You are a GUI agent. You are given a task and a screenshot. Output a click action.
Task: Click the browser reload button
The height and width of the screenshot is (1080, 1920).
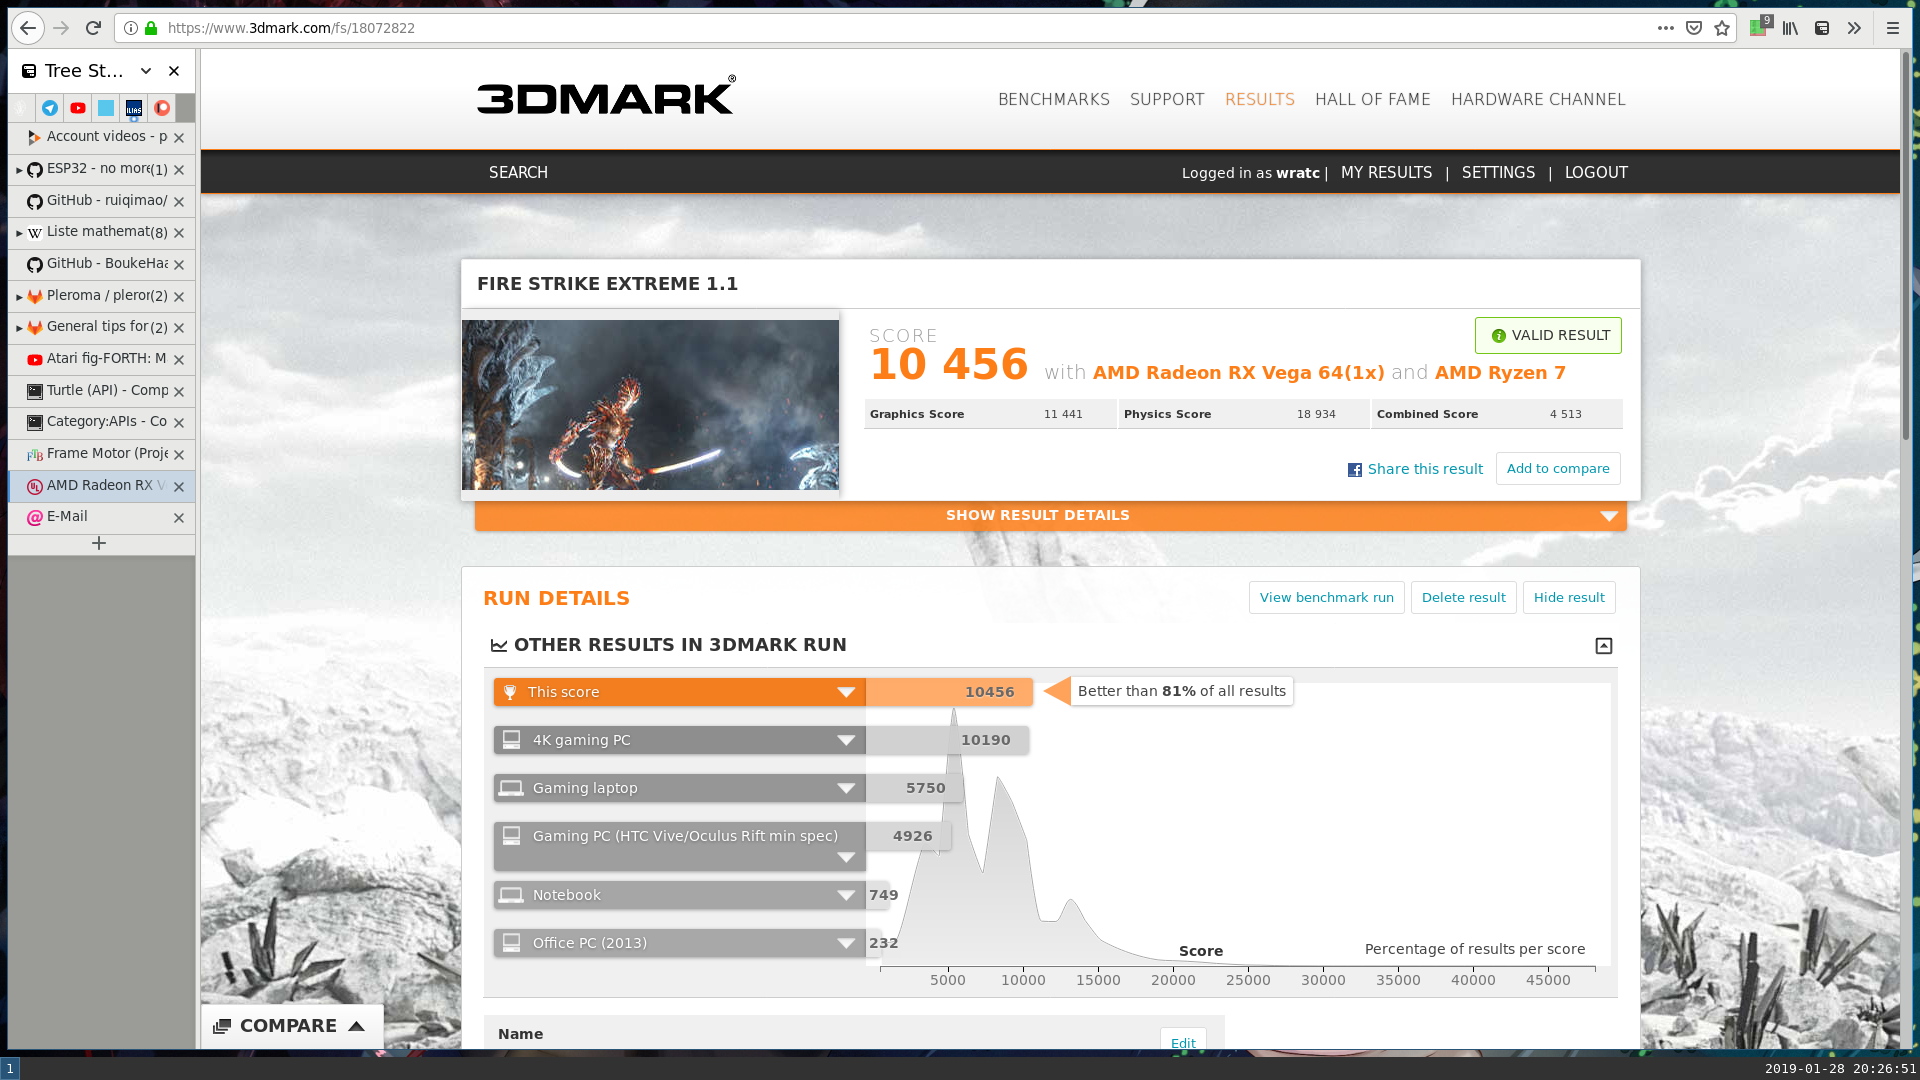pos(93,28)
